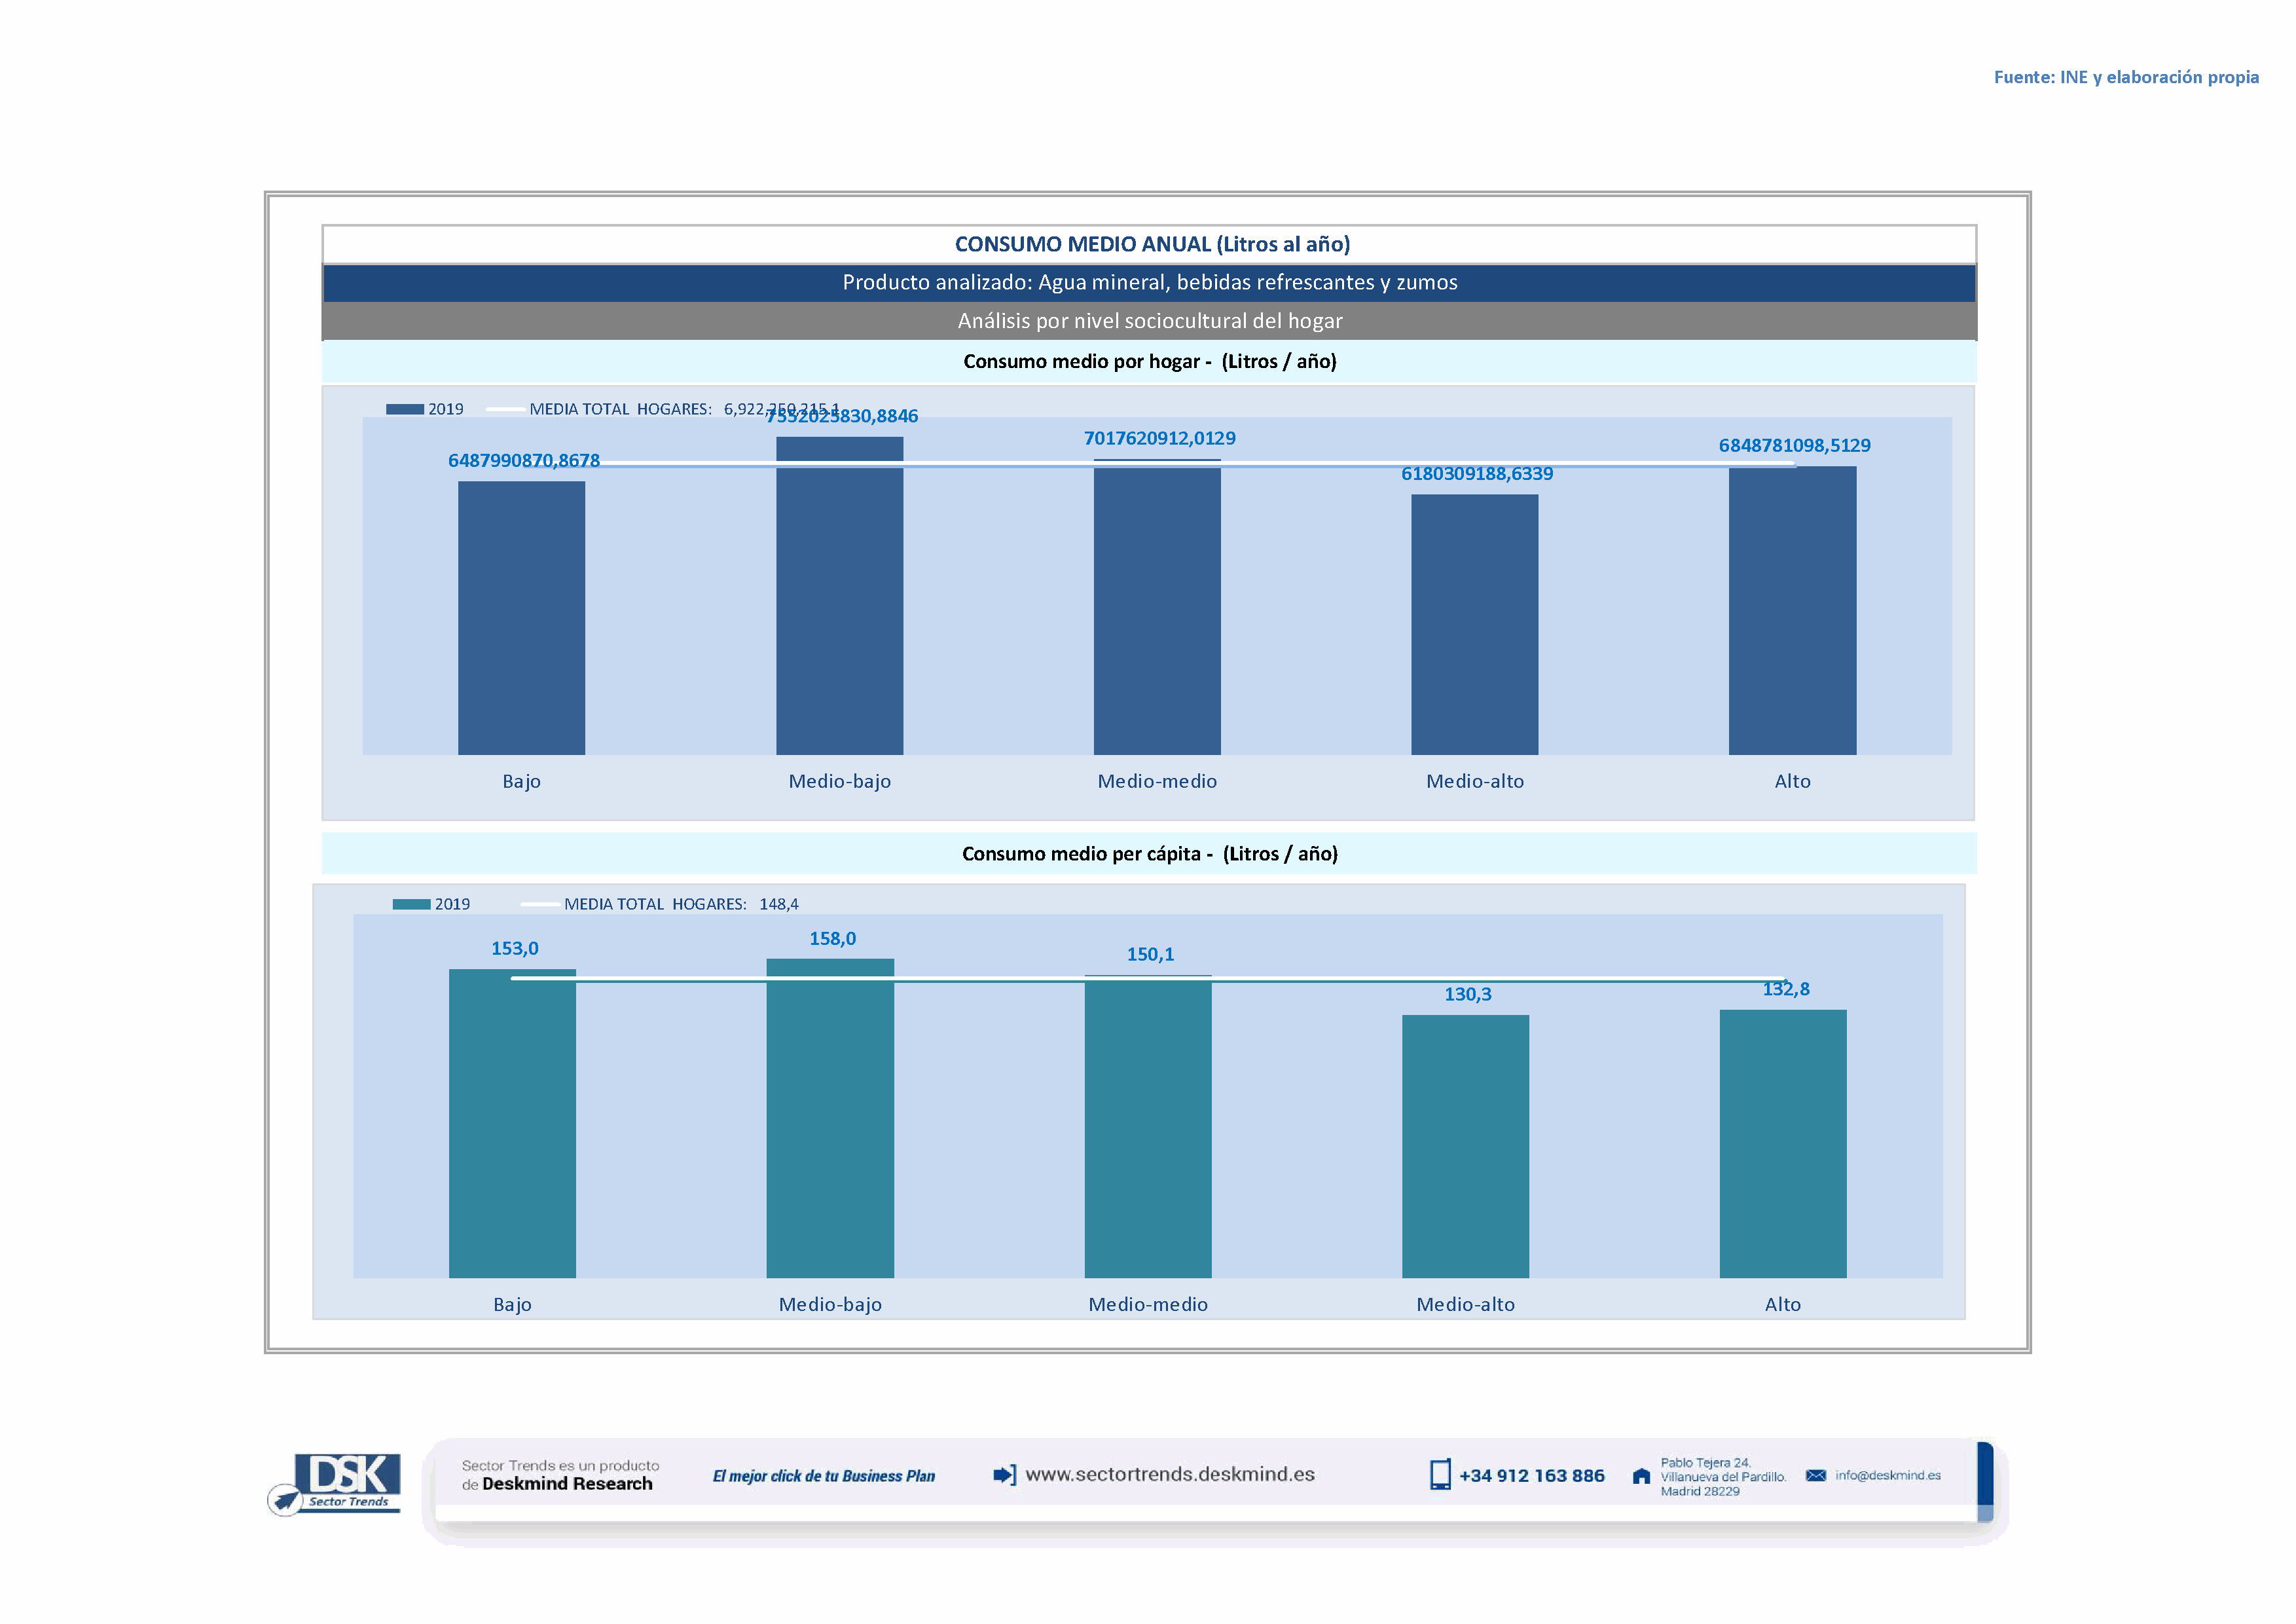Click the CONSUMO MEDIO ANUAL title
Viewport: 2296px width, 1624px height.
pos(1152,244)
